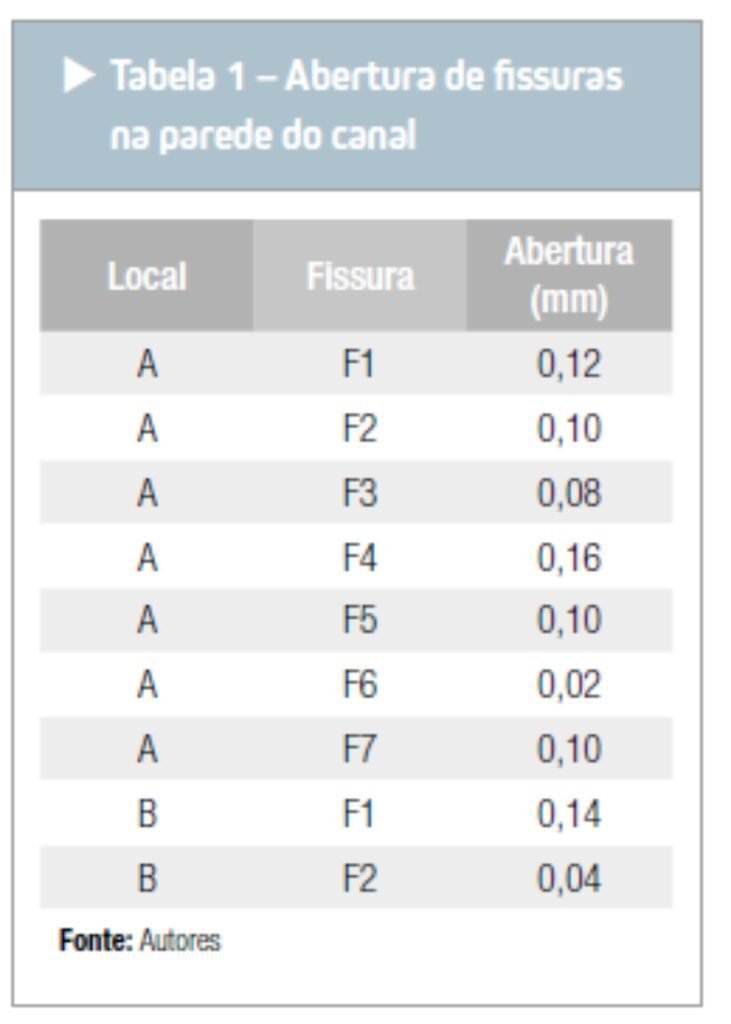
Task: Click the 'Fonte:' bold label
Action: pyautogui.click(x=96, y=940)
